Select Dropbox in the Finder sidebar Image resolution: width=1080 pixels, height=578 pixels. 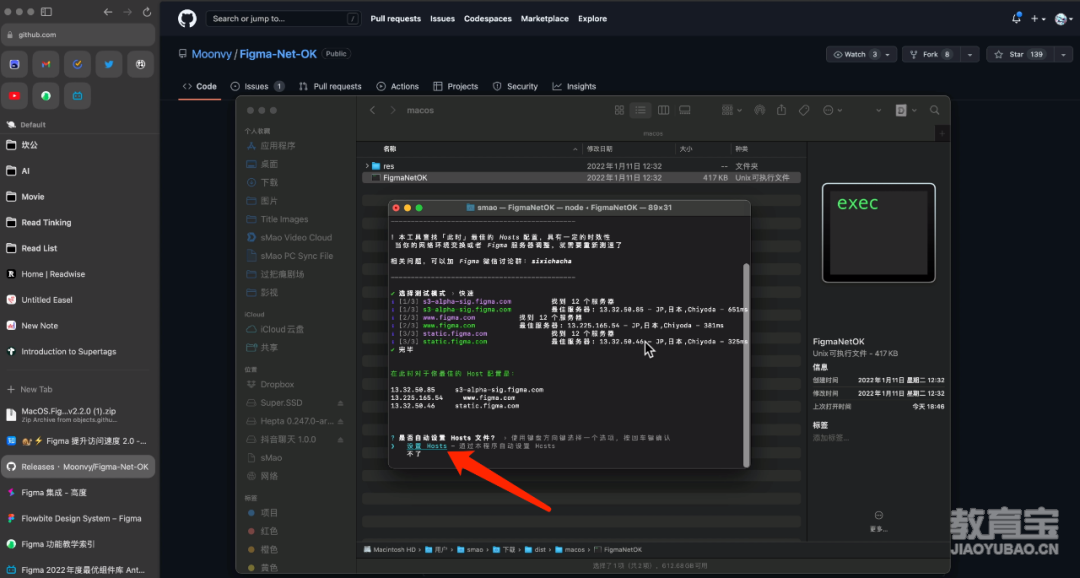pyautogui.click(x=277, y=384)
